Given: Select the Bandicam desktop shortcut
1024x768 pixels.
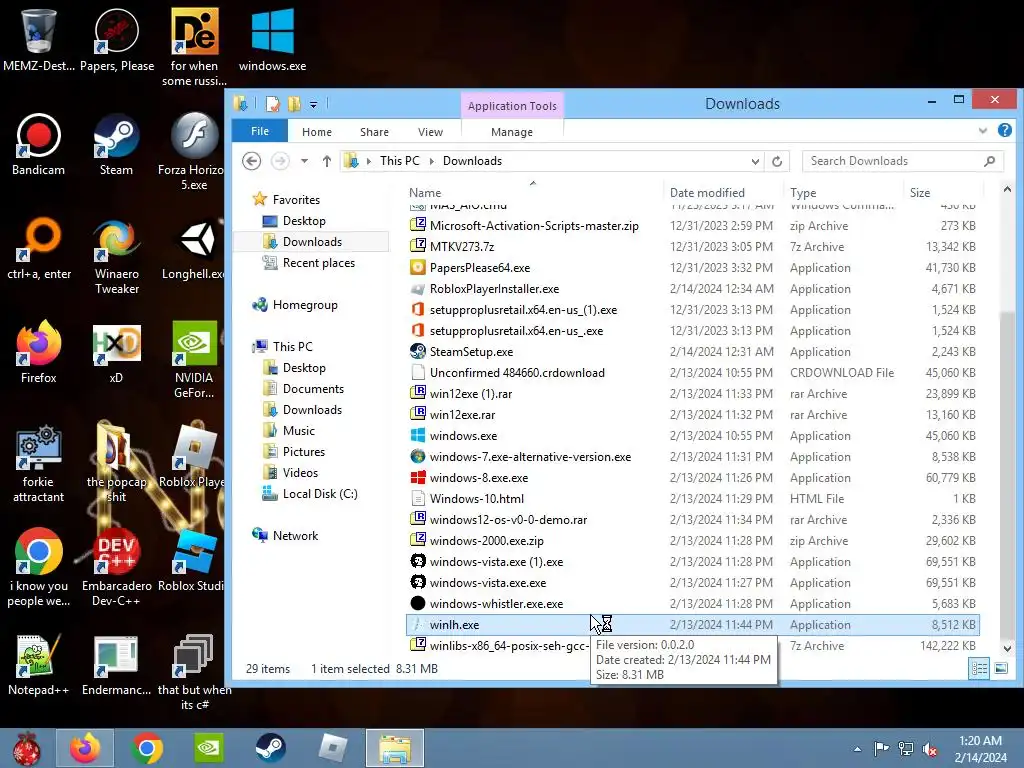Looking at the screenshot, I should pyautogui.click(x=38, y=145).
